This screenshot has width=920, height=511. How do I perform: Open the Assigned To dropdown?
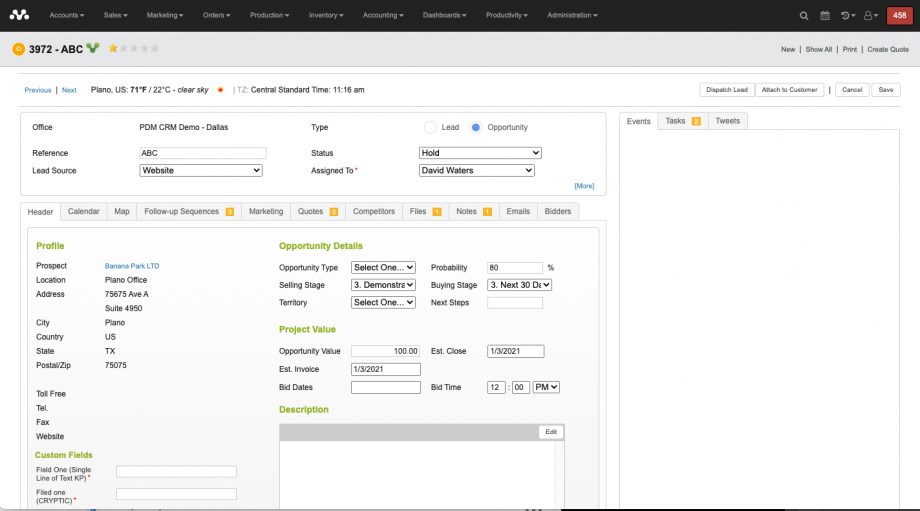pos(477,171)
